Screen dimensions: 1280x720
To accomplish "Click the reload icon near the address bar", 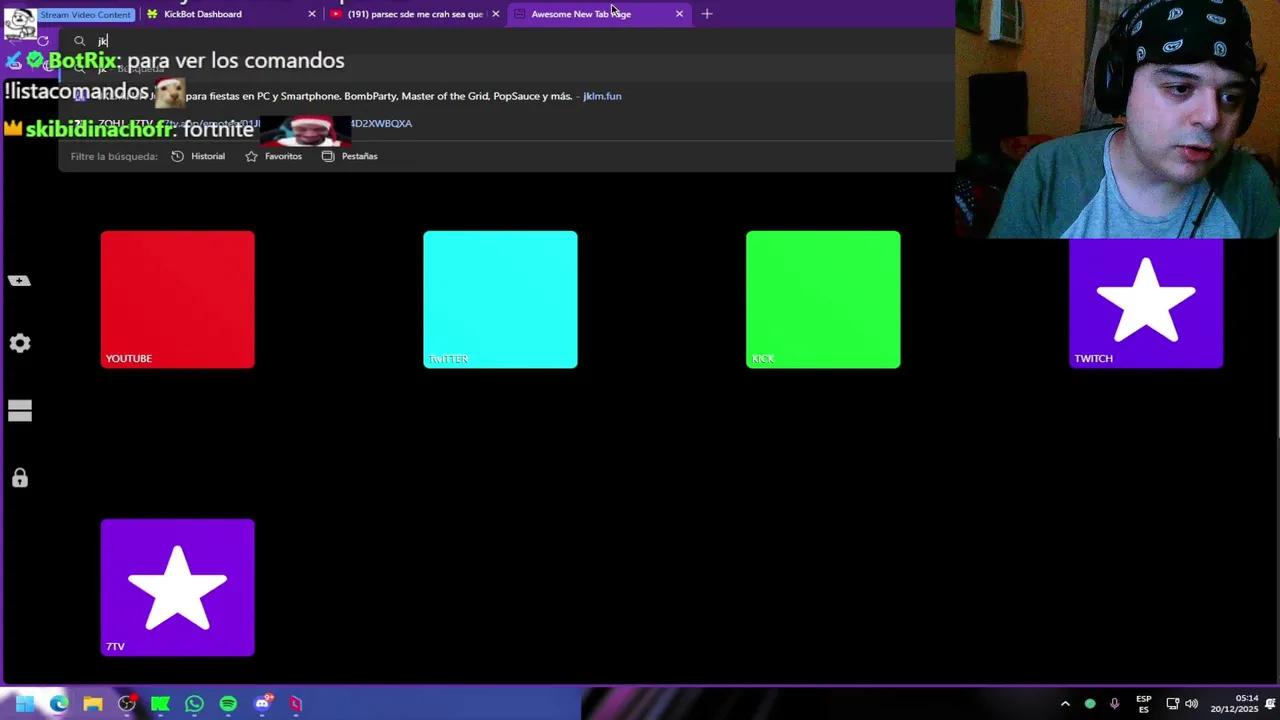I will pyautogui.click(x=43, y=40).
